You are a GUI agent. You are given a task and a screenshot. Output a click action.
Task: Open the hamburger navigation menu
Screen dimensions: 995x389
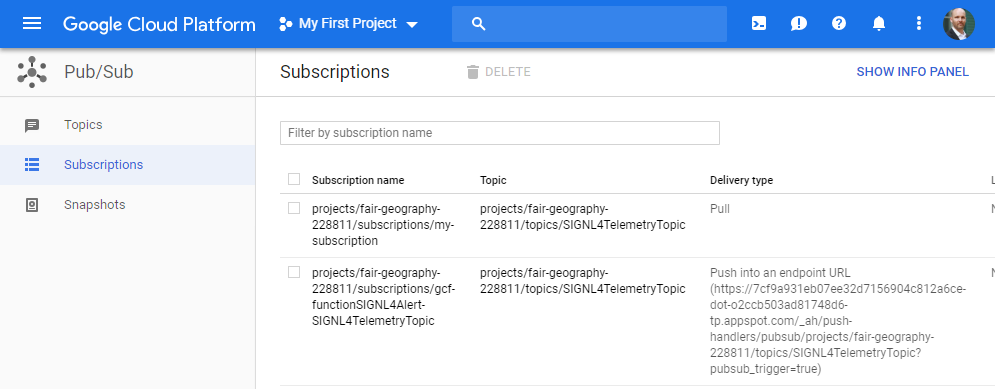coord(32,23)
